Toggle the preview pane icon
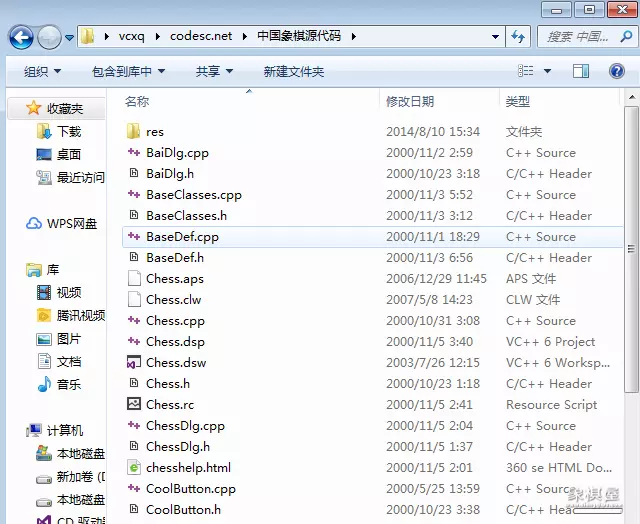 (x=581, y=71)
